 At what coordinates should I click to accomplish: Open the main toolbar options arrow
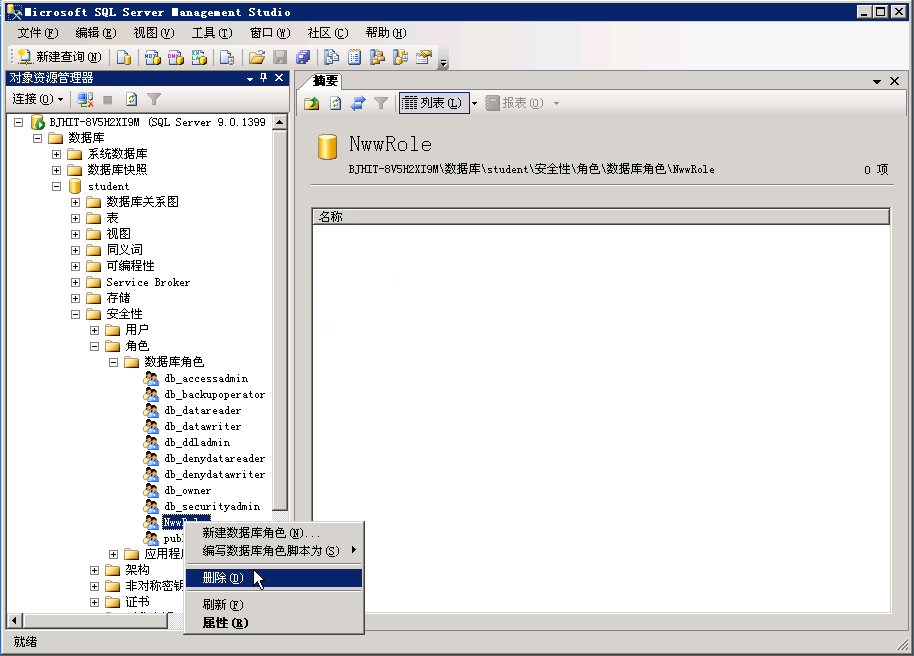click(x=444, y=62)
